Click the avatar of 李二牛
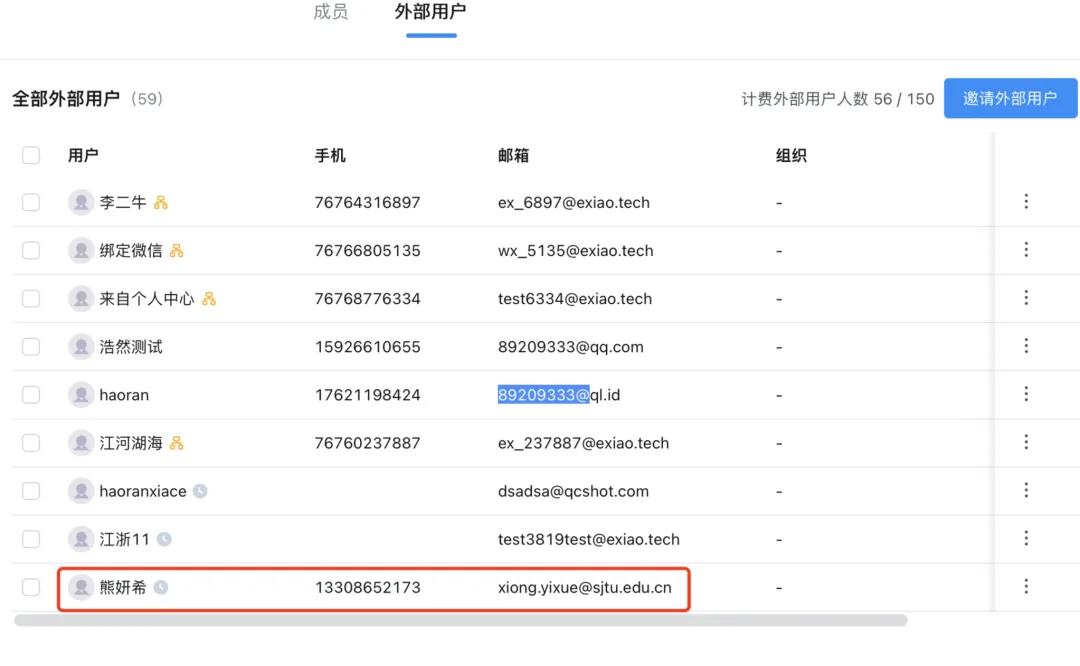The width and height of the screenshot is (1080, 666). (81, 202)
